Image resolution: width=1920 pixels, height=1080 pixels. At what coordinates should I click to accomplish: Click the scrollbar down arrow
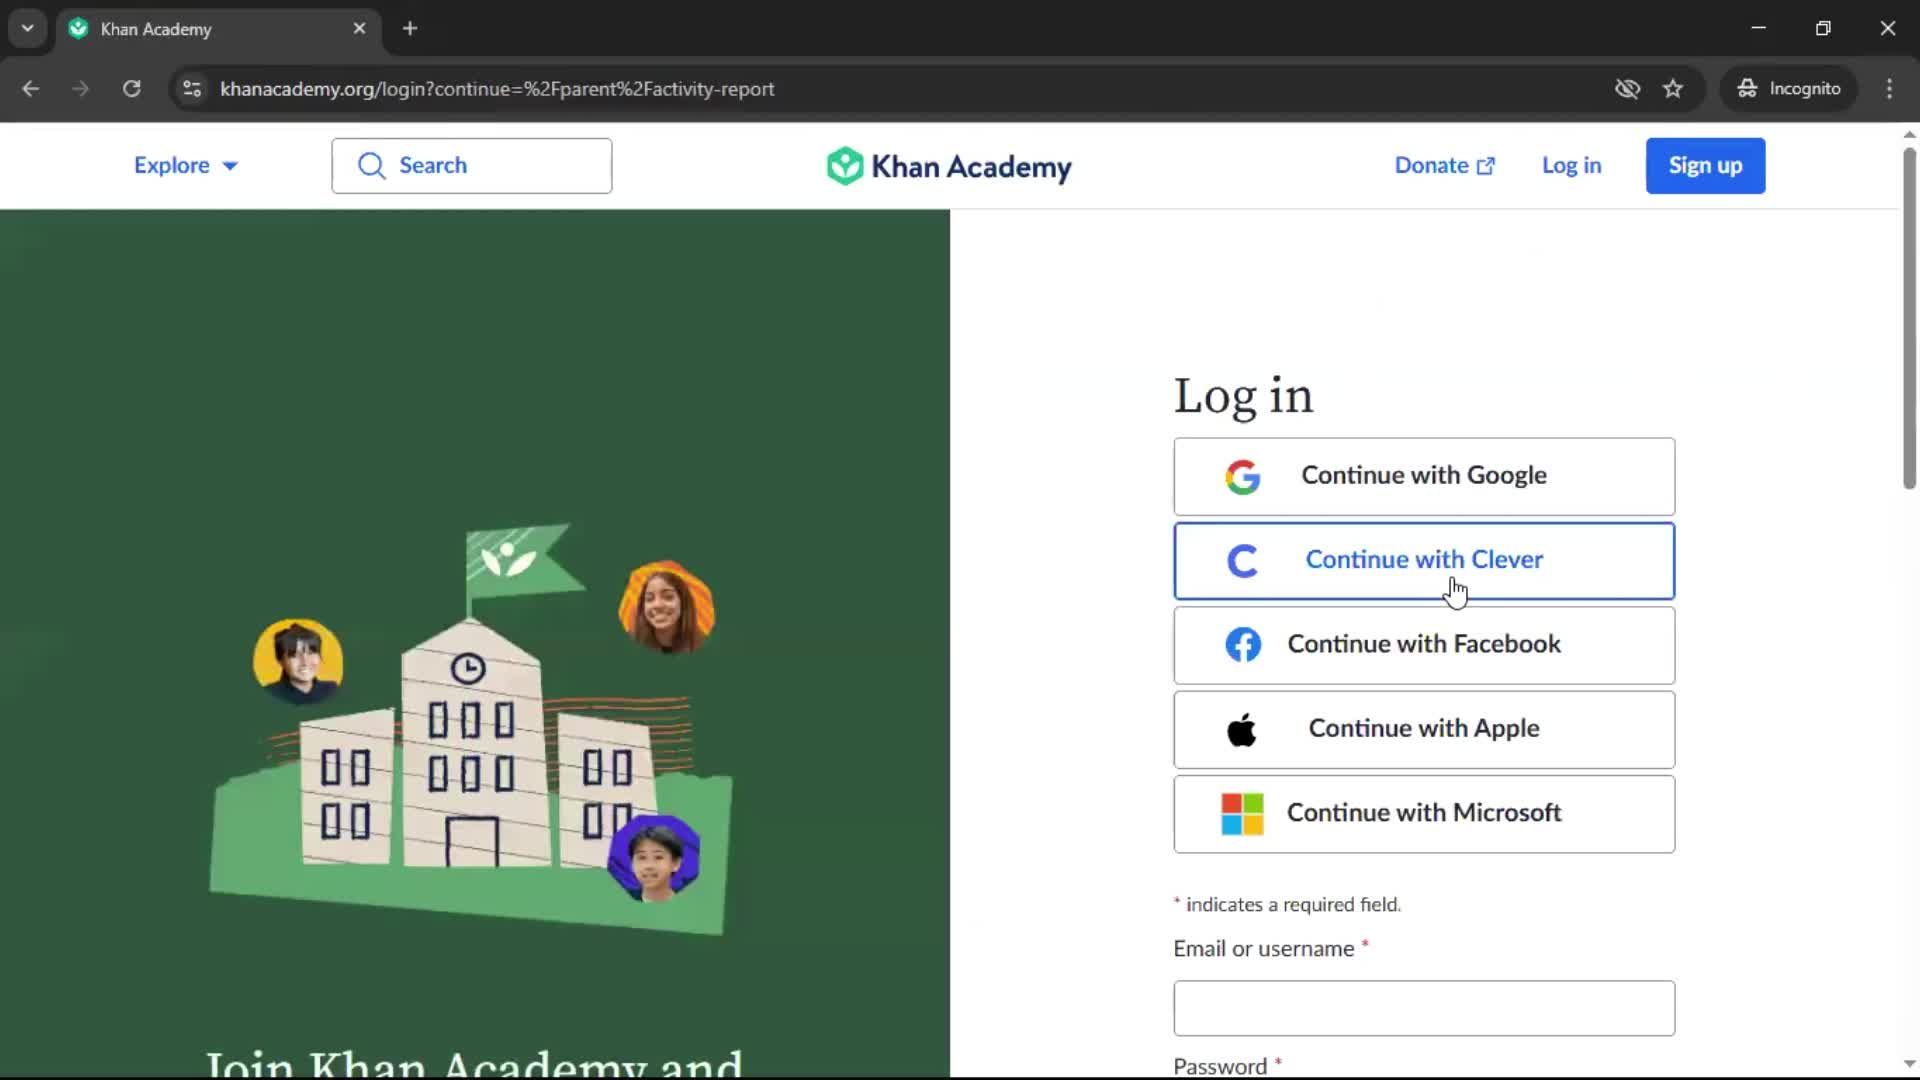coord(1909,1065)
